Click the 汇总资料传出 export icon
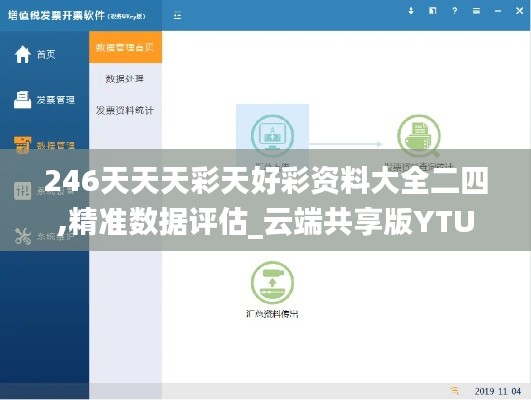This screenshot has width=531, height=400. [272, 282]
